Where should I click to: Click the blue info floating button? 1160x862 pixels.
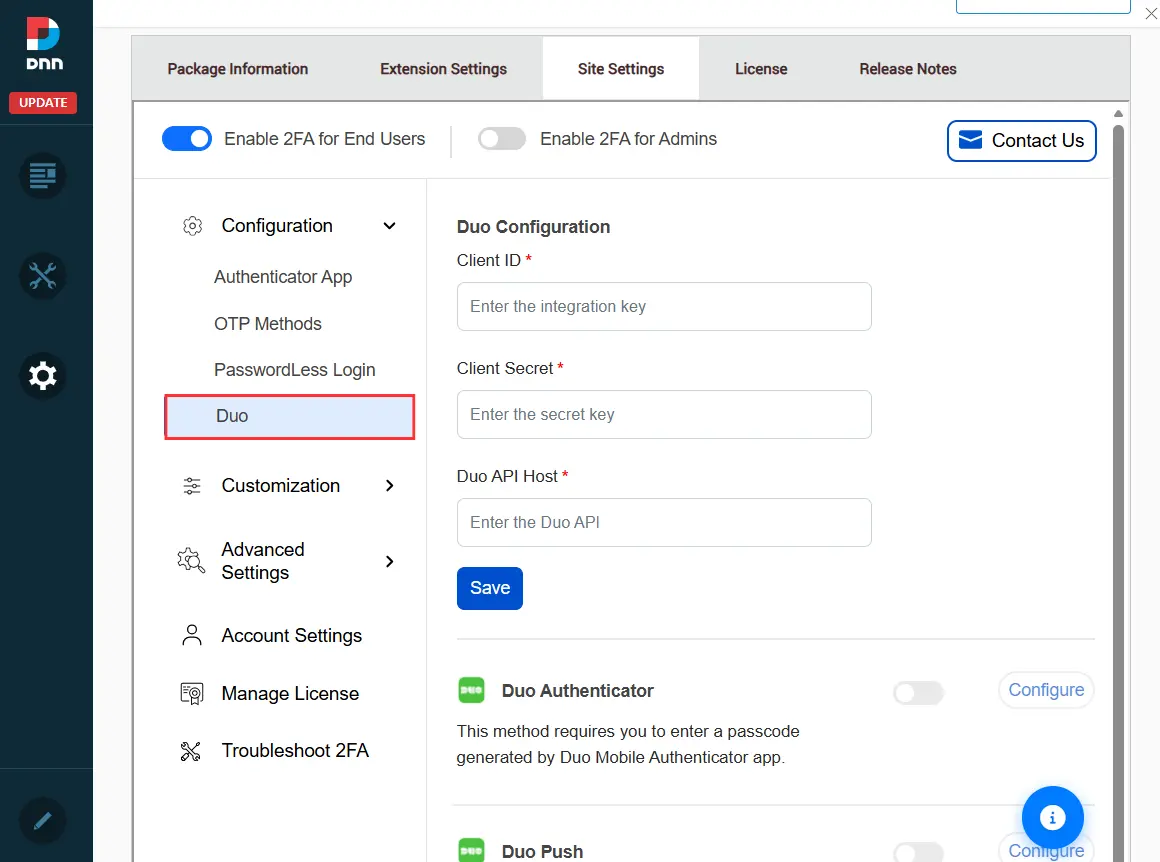(1052, 818)
